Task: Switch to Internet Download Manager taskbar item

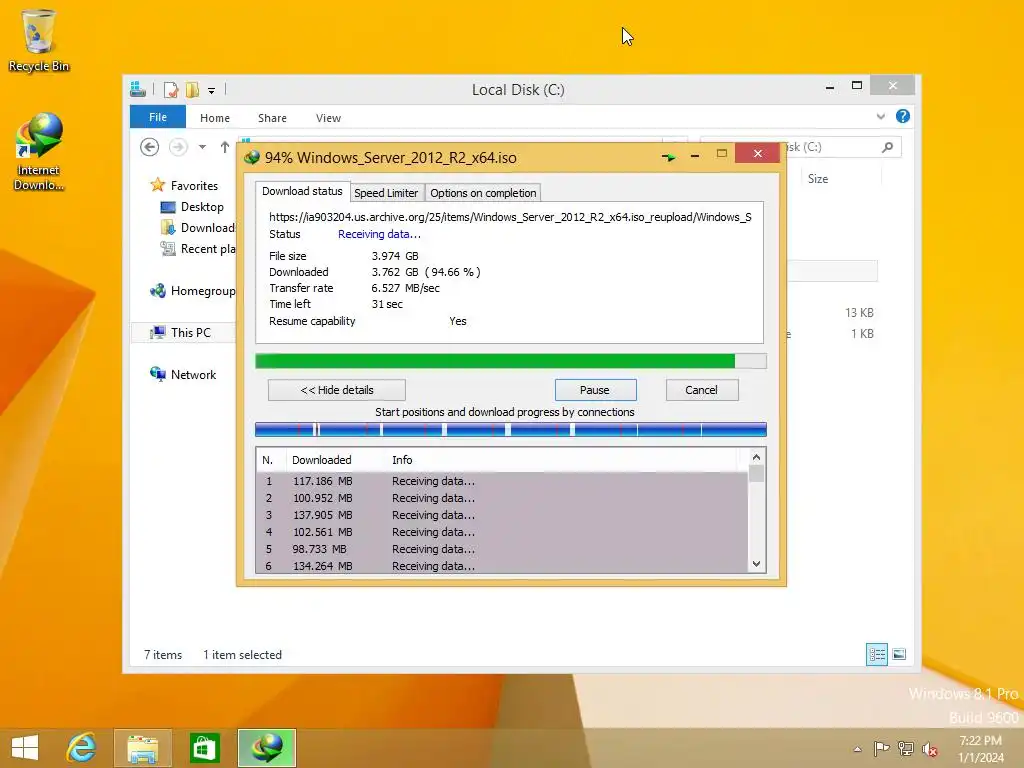Action: [x=267, y=748]
